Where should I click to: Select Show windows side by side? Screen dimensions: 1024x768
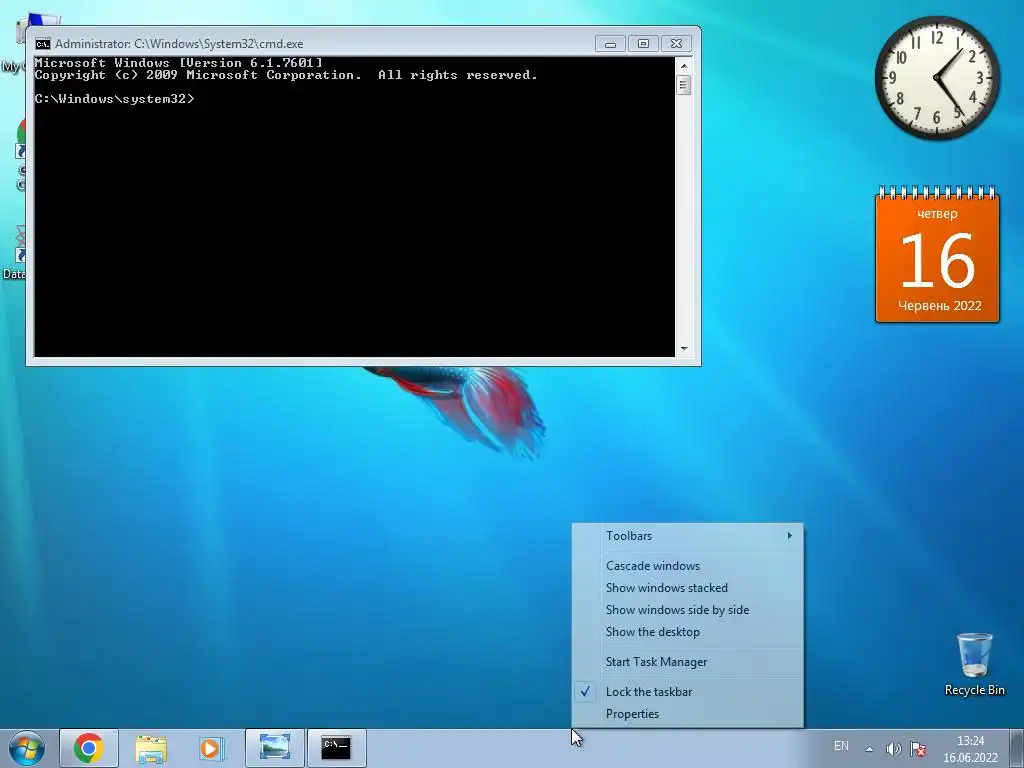click(x=688, y=610)
